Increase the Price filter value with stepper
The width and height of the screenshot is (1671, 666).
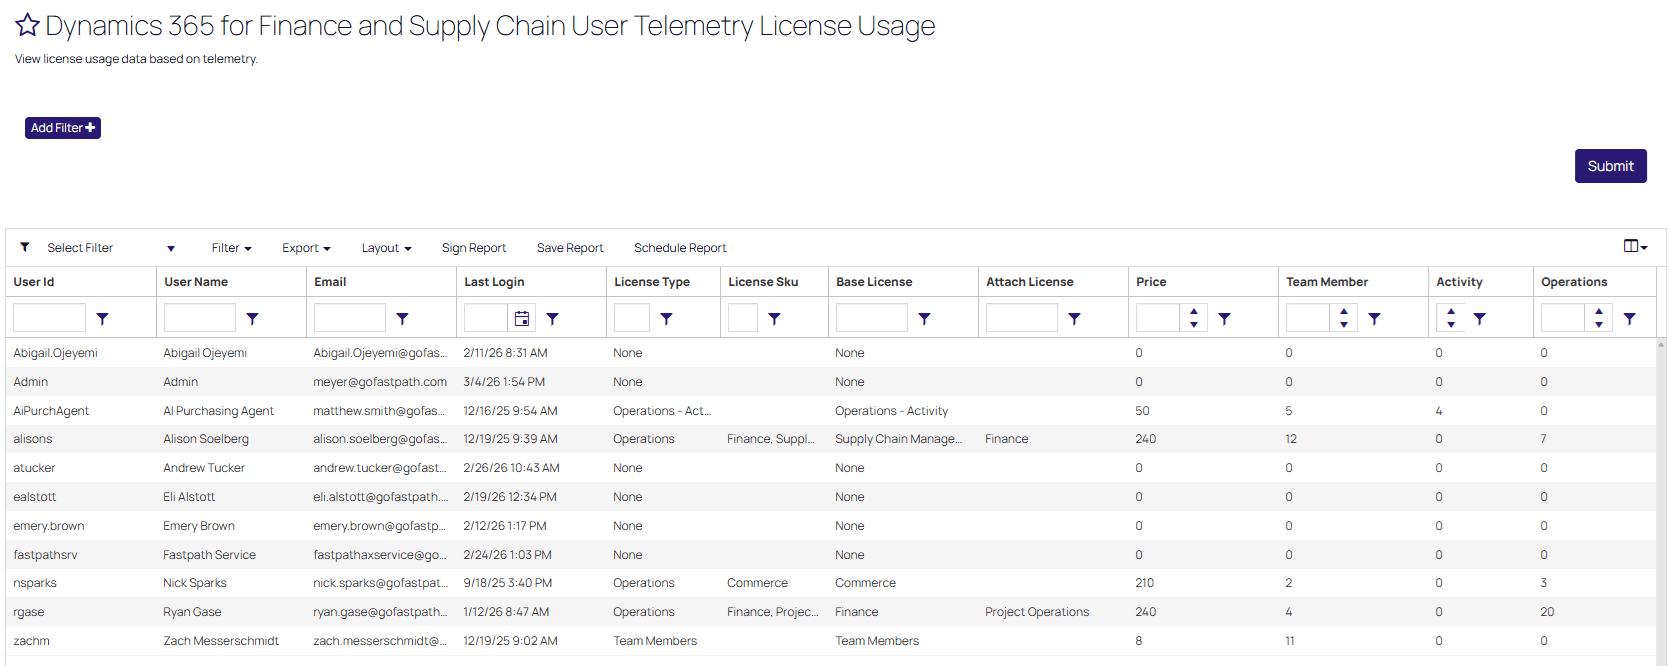[x=1194, y=312]
